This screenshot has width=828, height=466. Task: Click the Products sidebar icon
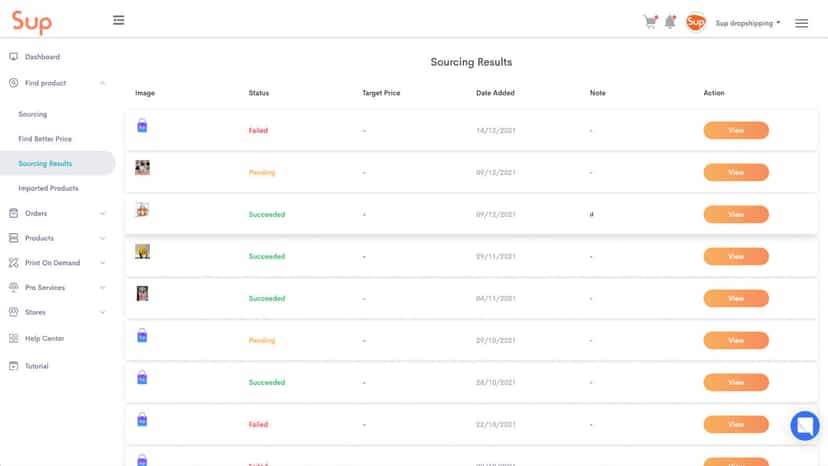(14, 238)
